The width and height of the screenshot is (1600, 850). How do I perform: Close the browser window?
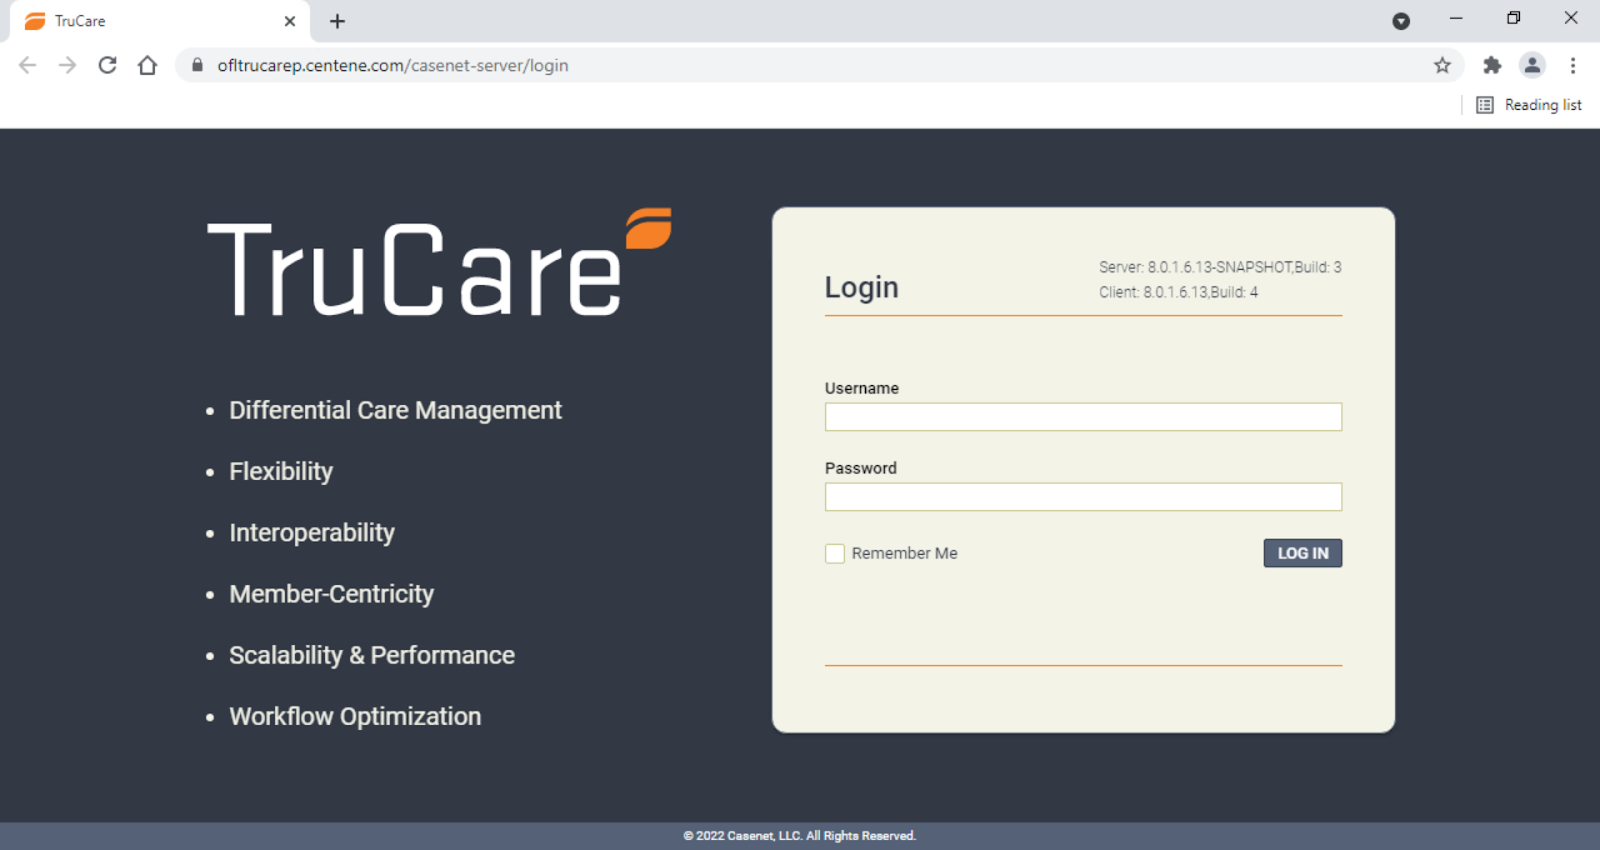pos(1571,18)
